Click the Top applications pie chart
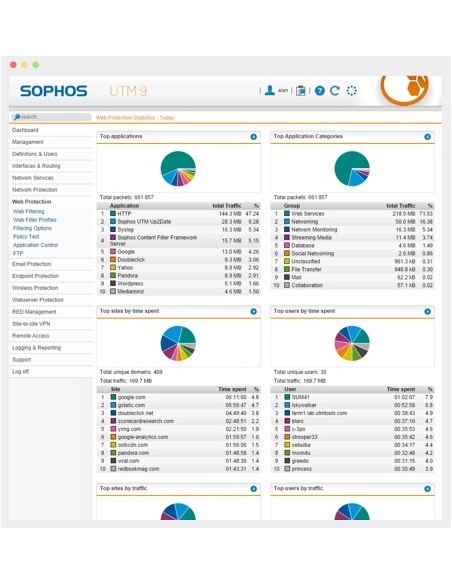The height and width of the screenshot is (584, 452). pyautogui.click(x=178, y=168)
